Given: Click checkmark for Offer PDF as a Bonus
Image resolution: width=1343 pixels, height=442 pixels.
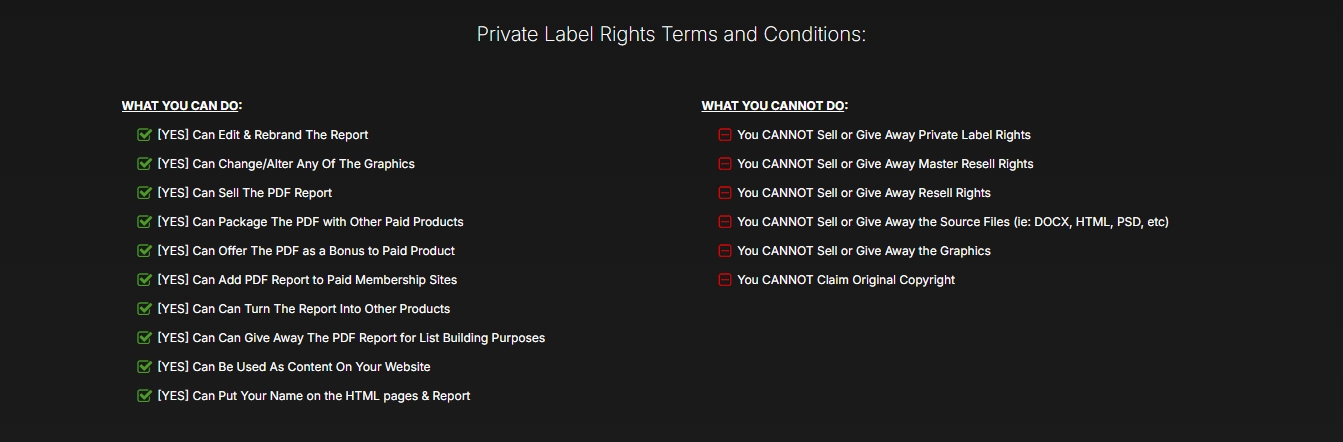Looking at the screenshot, I should (x=144, y=251).
